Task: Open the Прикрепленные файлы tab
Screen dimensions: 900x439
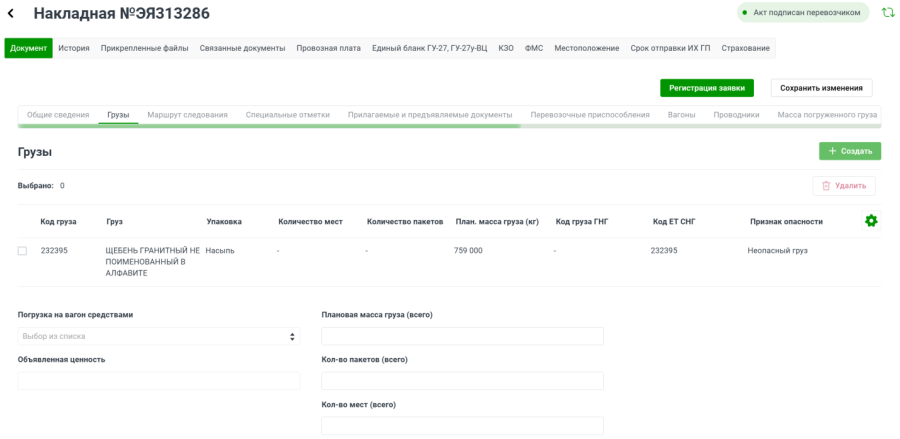Action: [144, 48]
